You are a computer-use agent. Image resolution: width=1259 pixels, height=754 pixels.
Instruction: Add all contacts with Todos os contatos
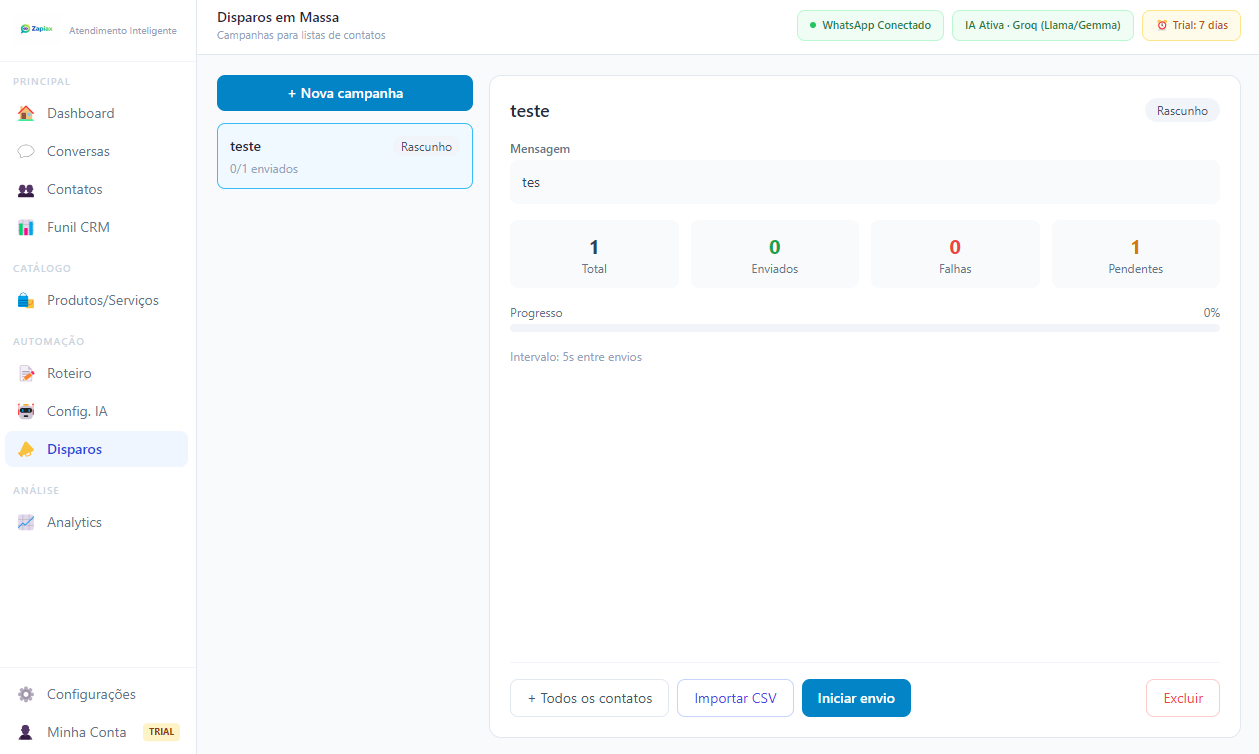click(589, 699)
